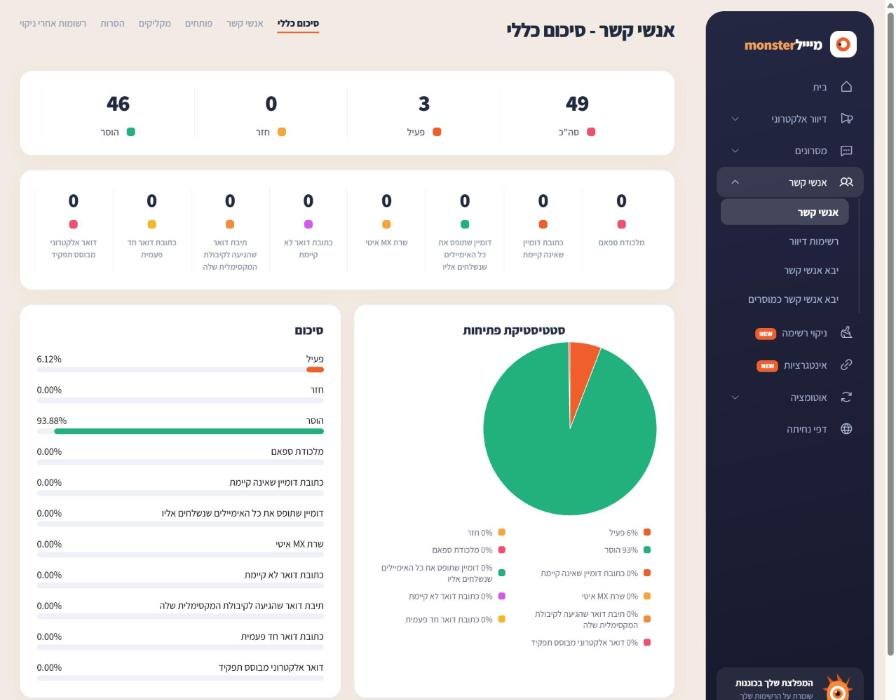This screenshot has height=700, width=896.
Task: Click the yellow dot beside חזר stat
Action: click(x=281, y=132)
